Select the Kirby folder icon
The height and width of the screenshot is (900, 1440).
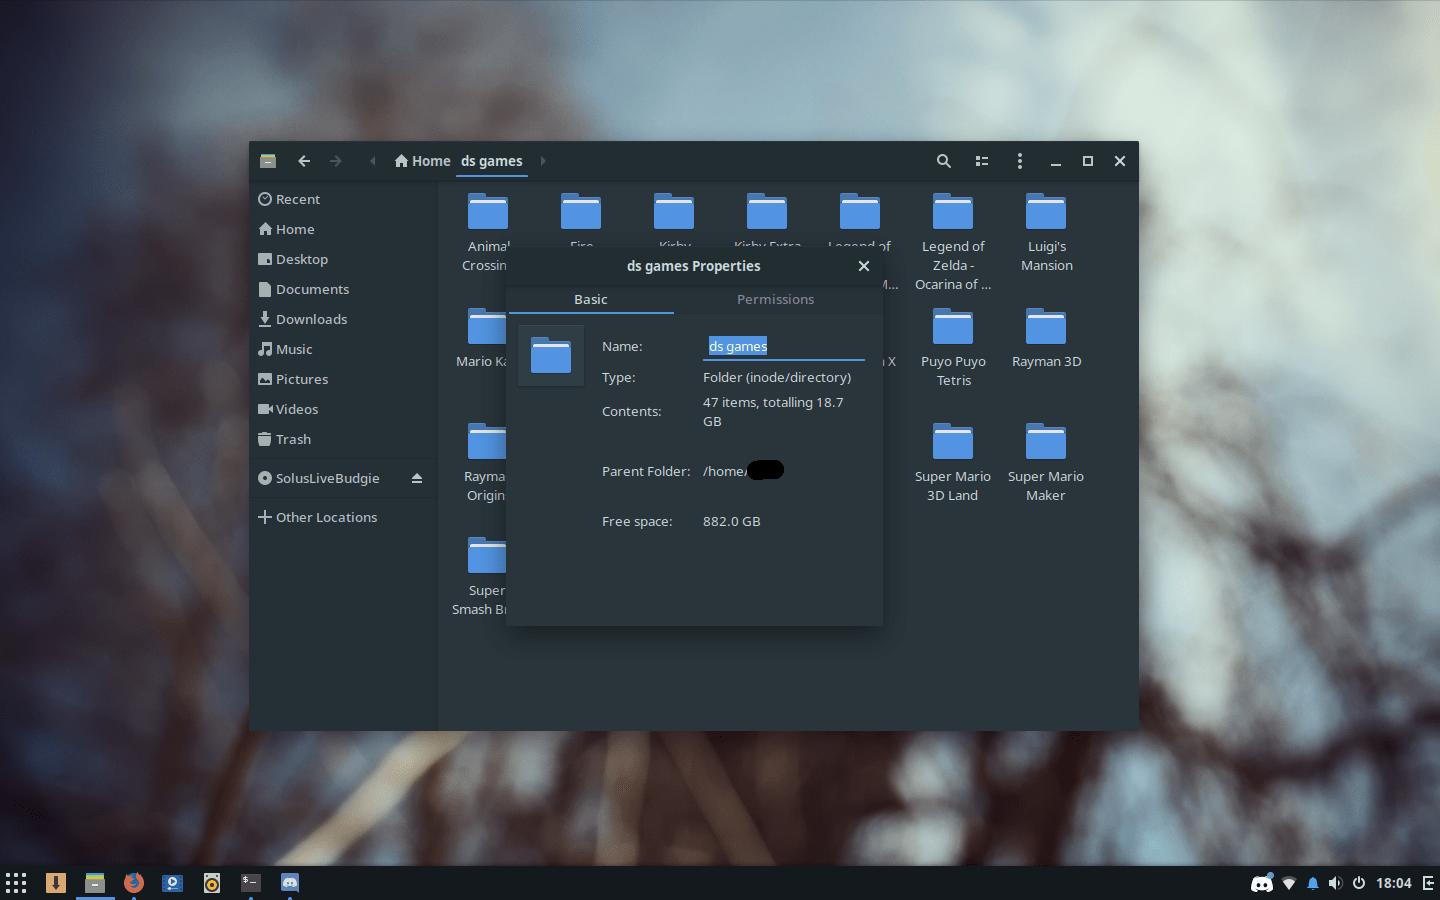click(674, 212)
